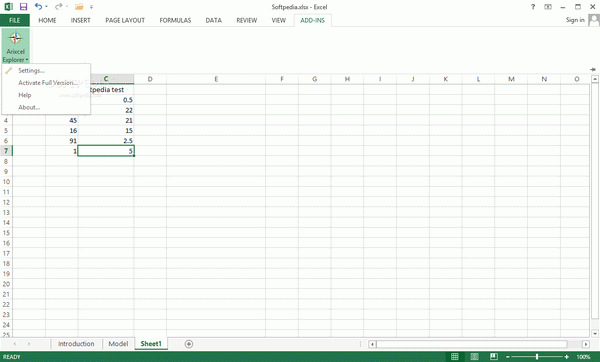Image resolution: width=600 pixels, height=362 pixels.
Task: Switch to the Introduction sheet tab
Action: pyautogui.click(x=76, y=344)
